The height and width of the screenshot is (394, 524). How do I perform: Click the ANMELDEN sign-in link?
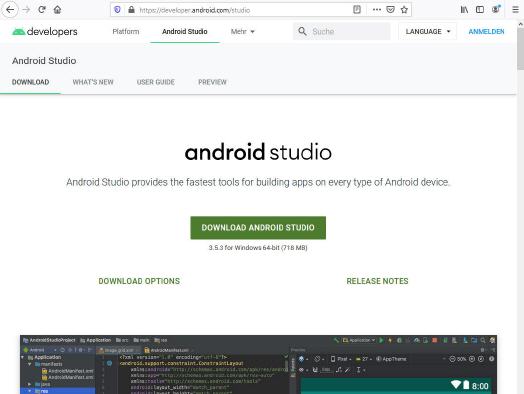(486, 31)
